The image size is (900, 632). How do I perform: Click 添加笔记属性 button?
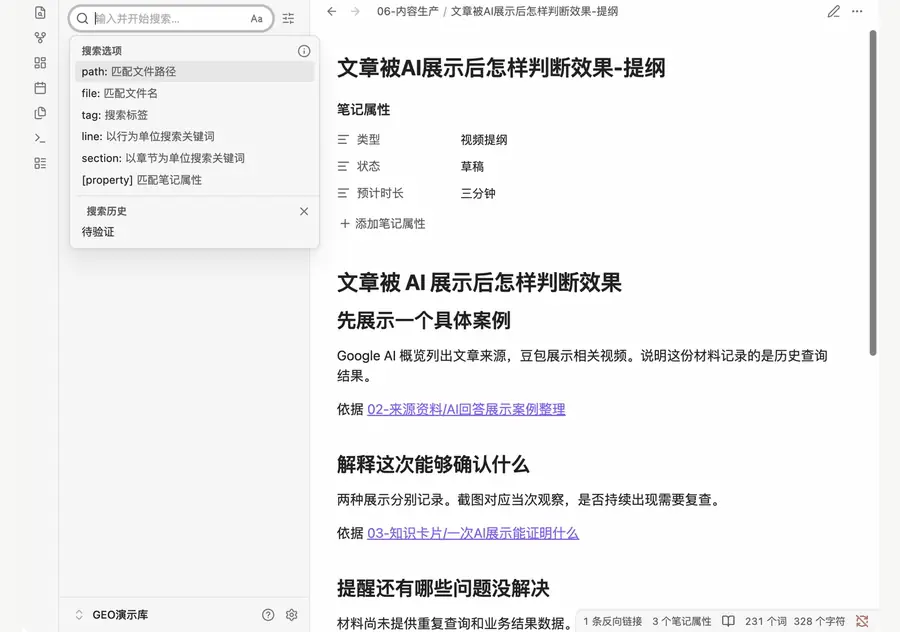pos(383,224)
